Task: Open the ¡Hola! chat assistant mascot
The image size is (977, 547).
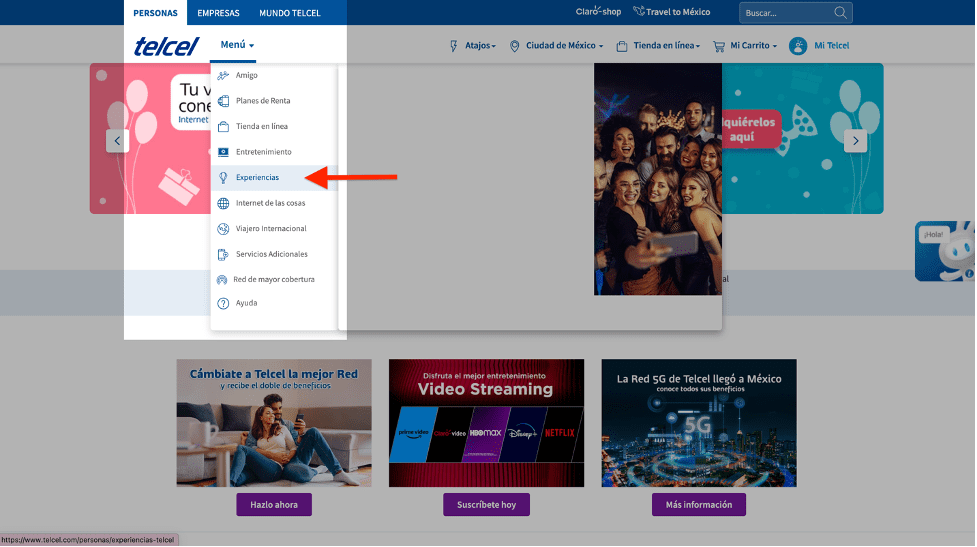Action: 947,251
